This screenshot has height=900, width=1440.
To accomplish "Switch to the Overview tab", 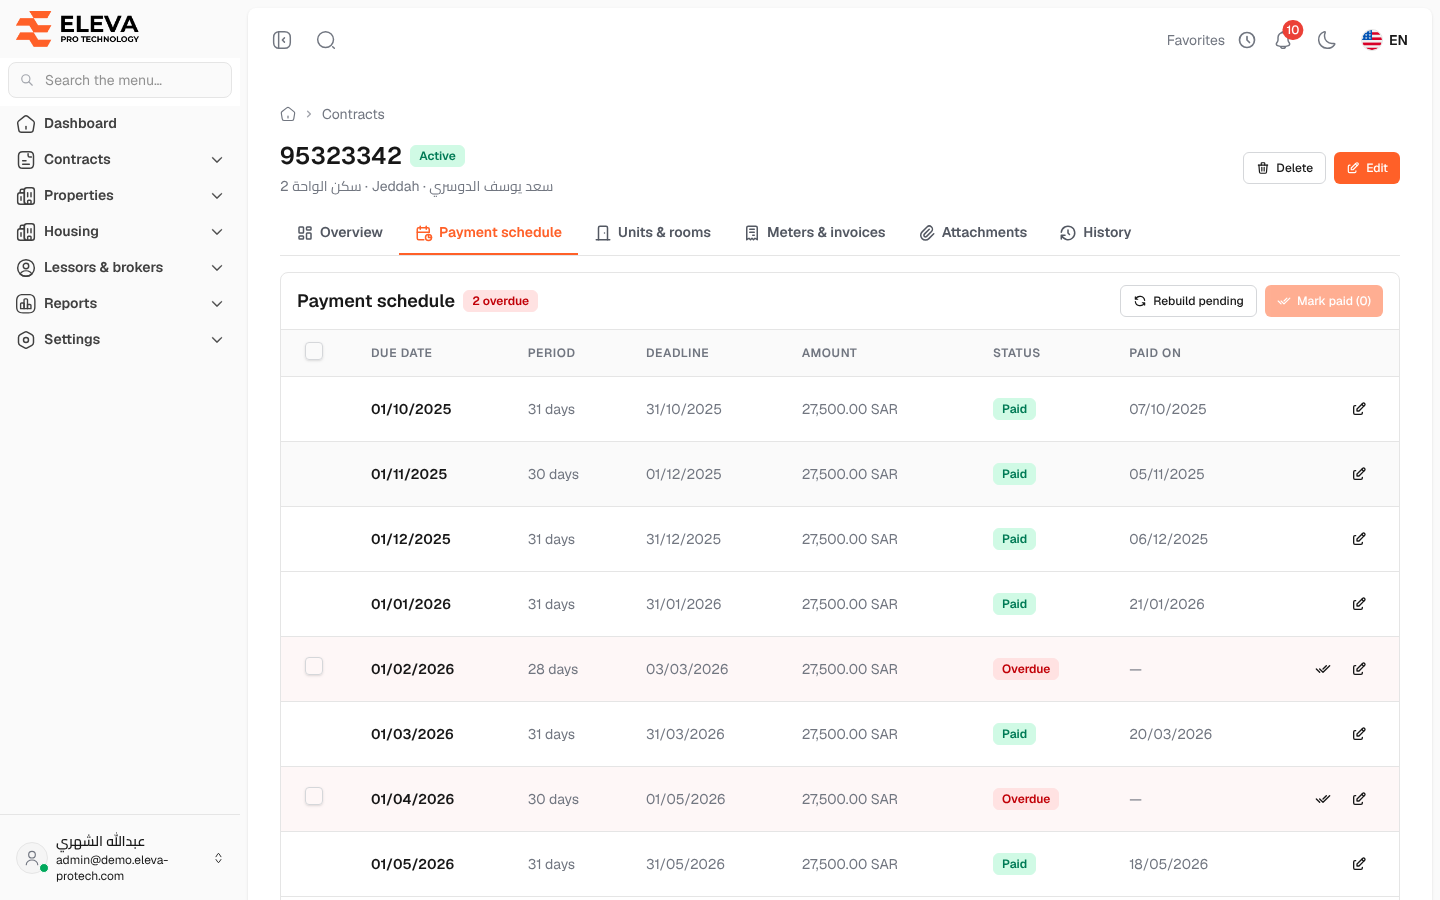I will (340, 232).
